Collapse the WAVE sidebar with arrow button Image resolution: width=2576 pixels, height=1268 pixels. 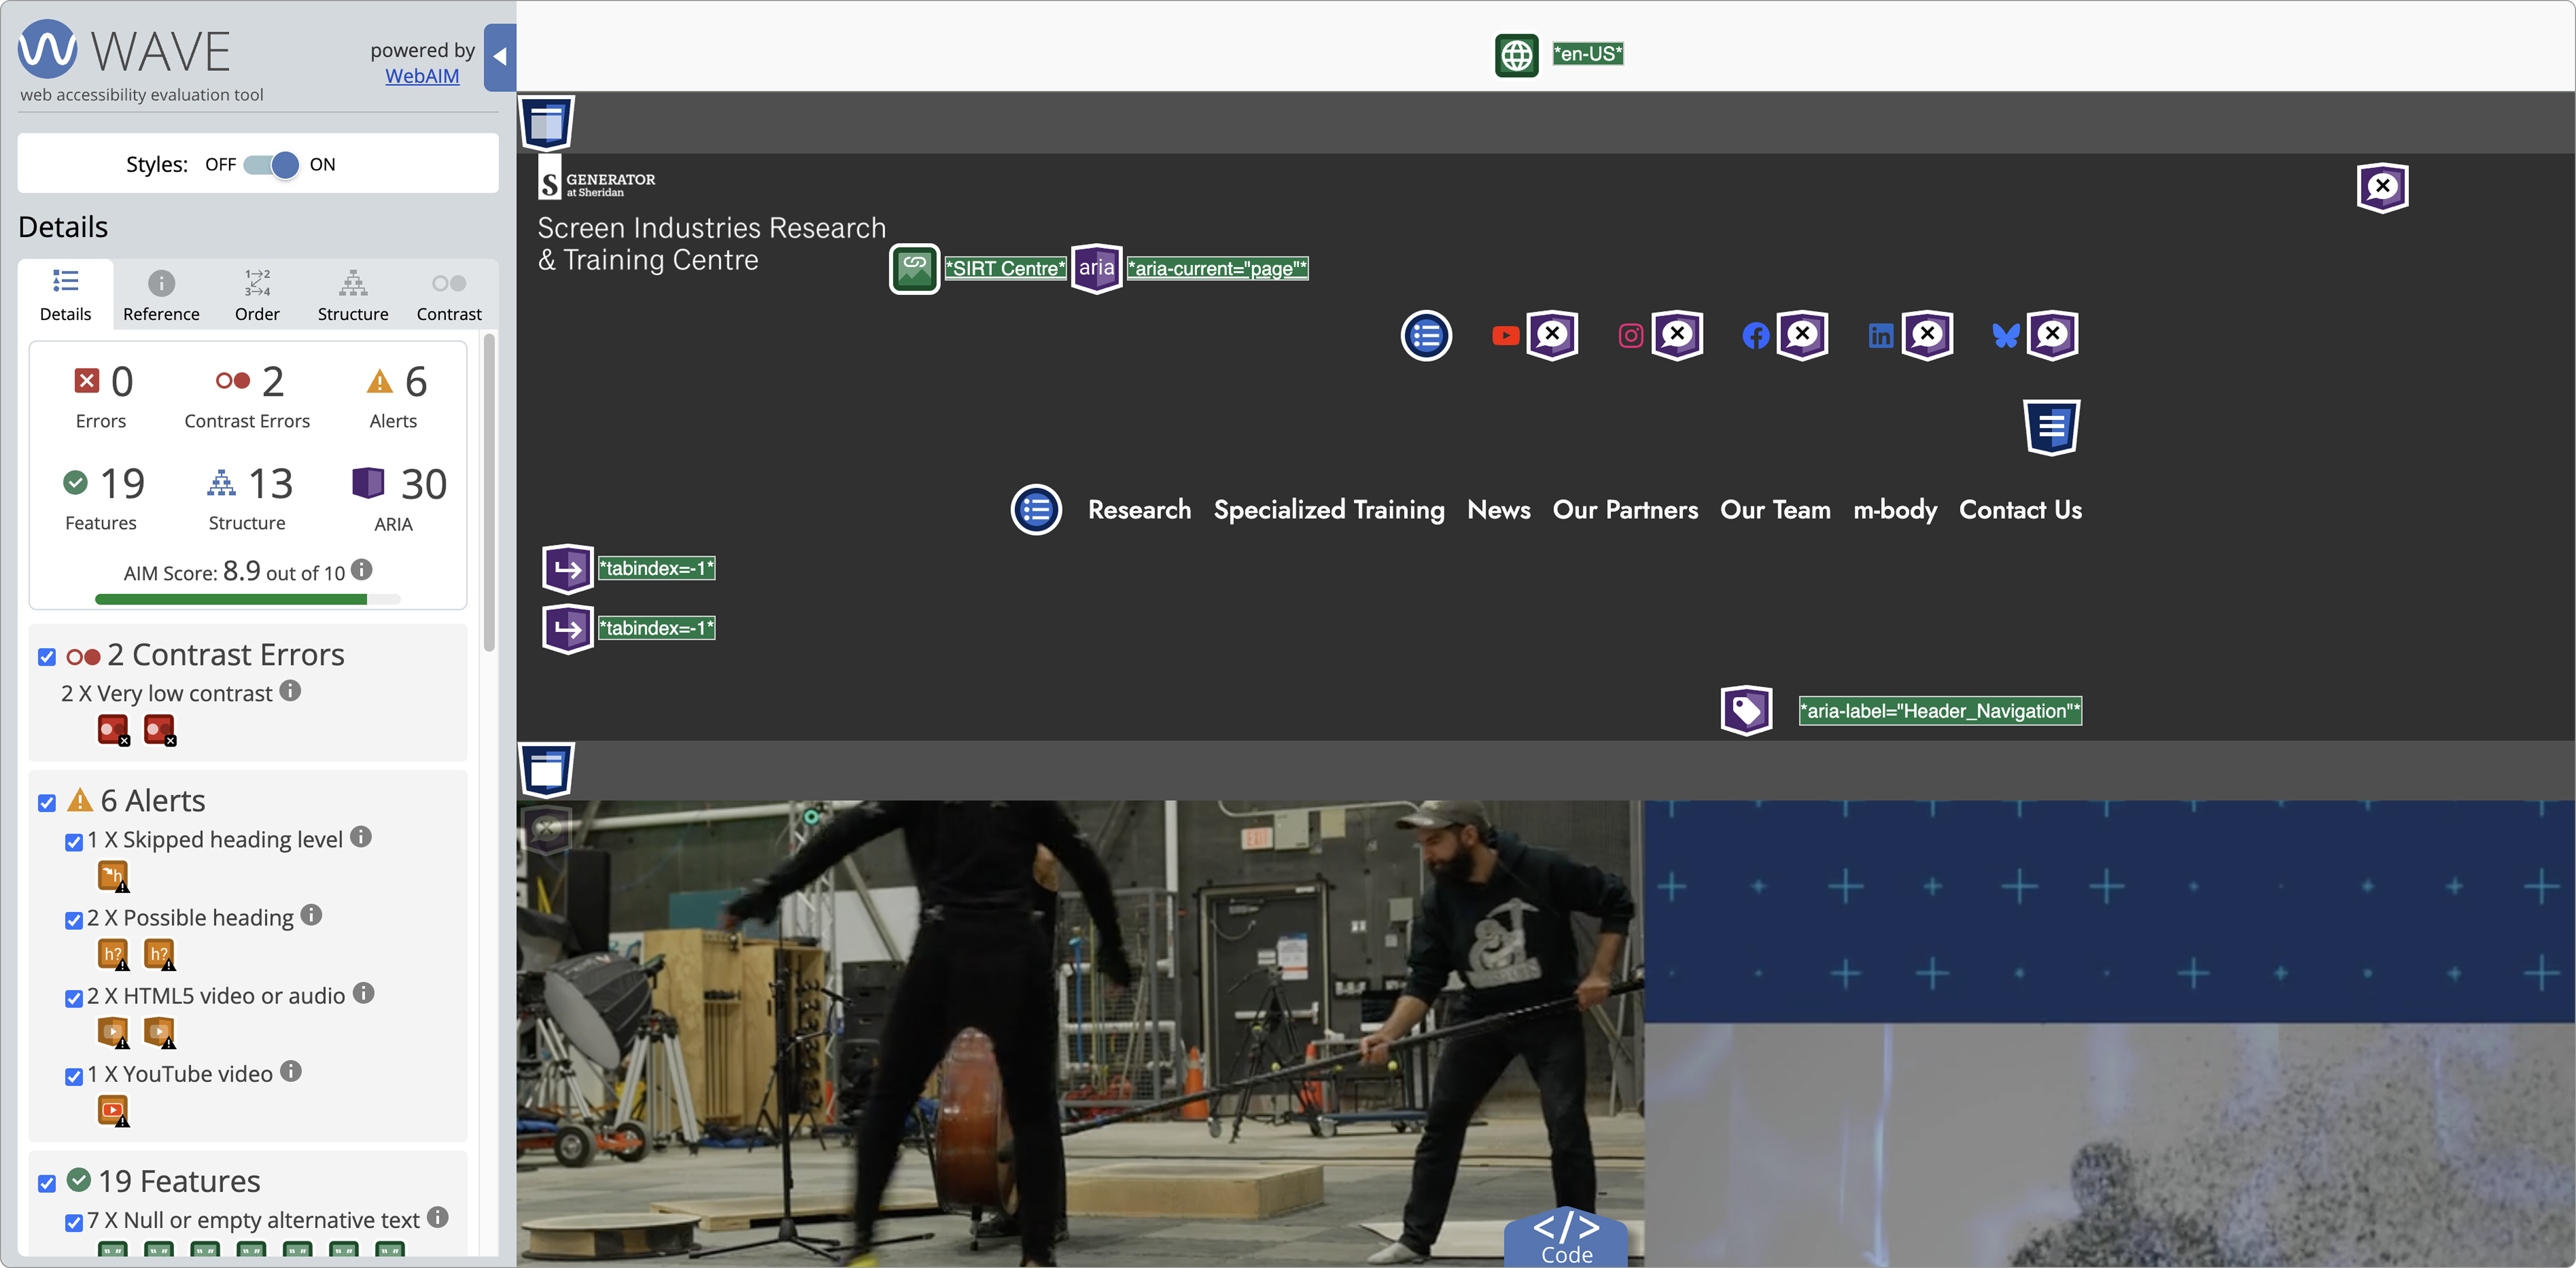500,58
